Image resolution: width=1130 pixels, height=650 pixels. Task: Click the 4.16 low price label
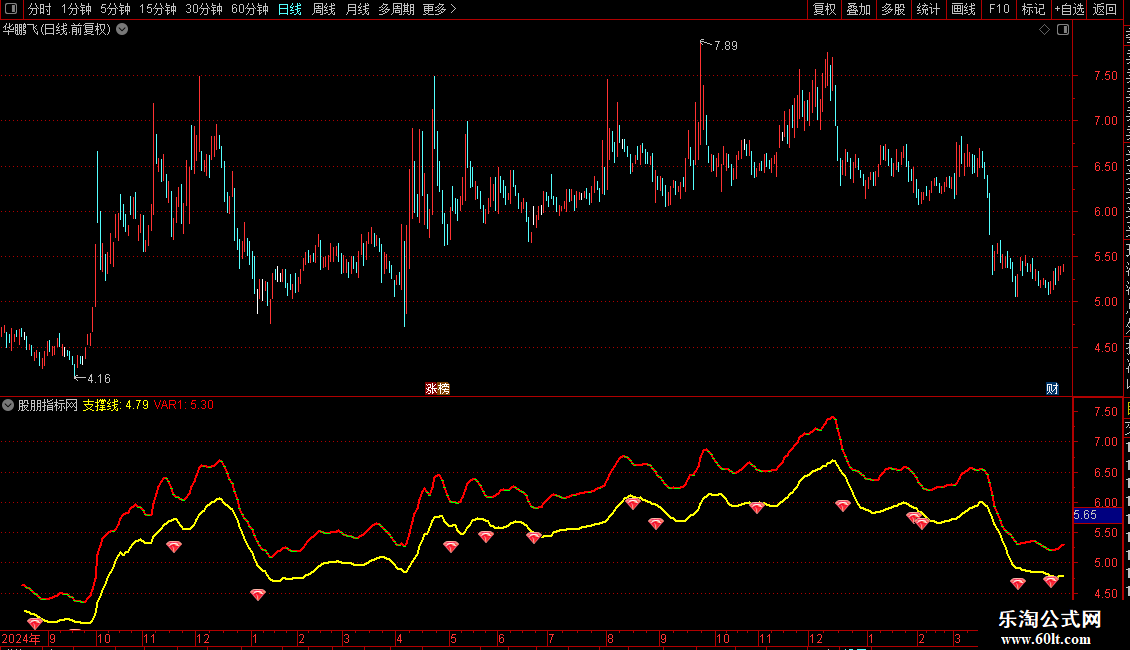[x=99, y=378]
